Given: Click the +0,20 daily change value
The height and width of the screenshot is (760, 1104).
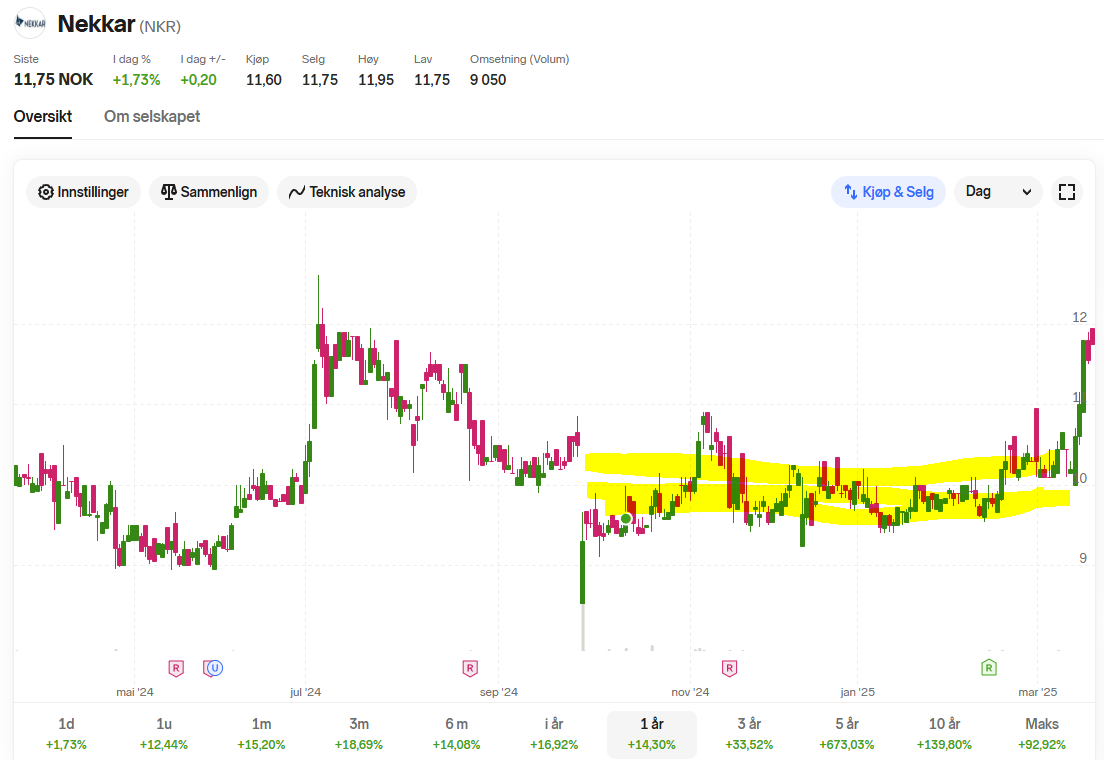Looking at the screenshot, I should 199,80.
